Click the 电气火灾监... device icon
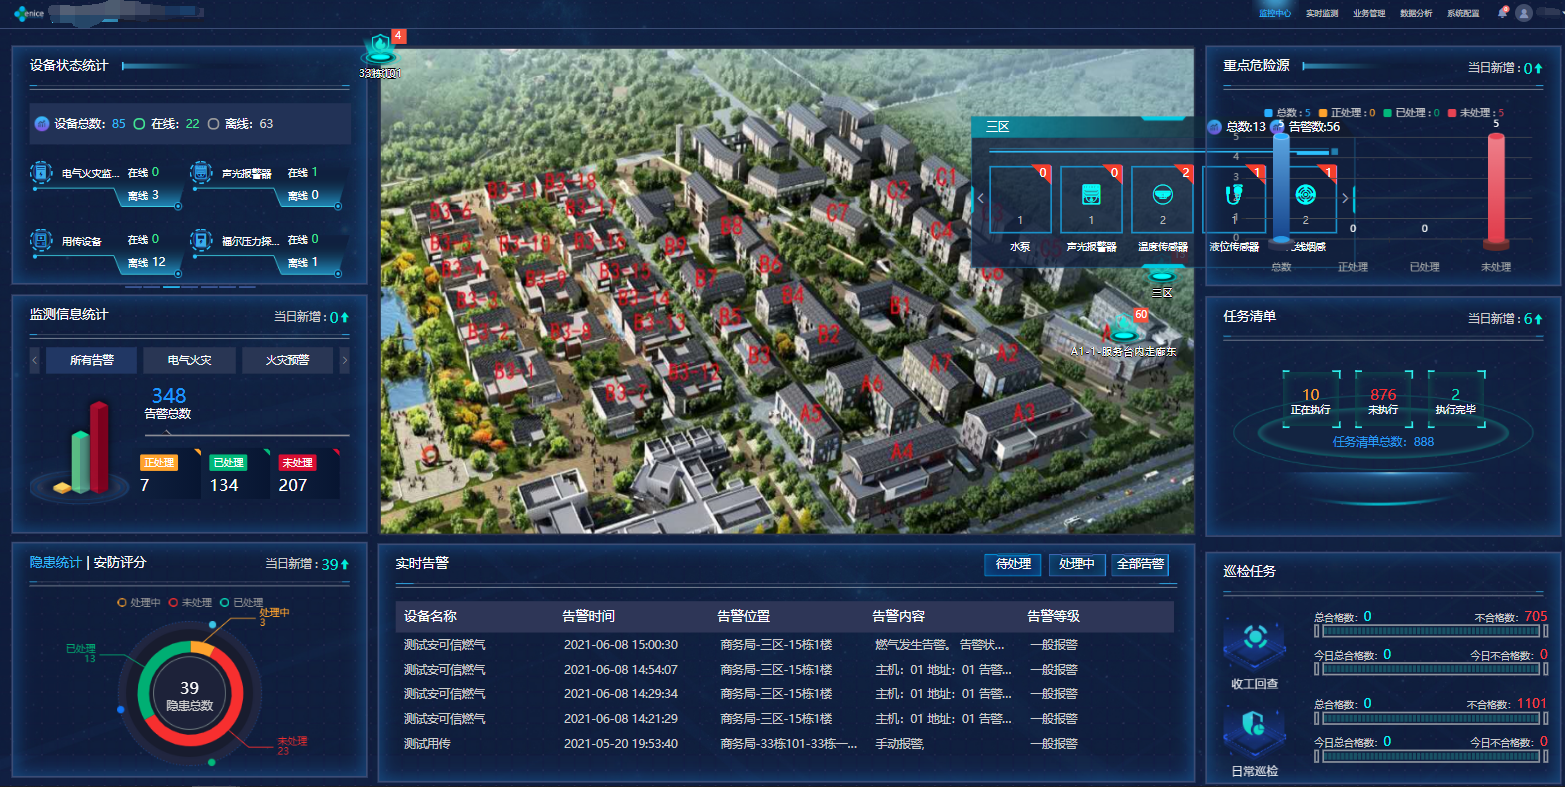This screenshot has height=787, width=1565. pyautogui.click(x=41, y=173)
